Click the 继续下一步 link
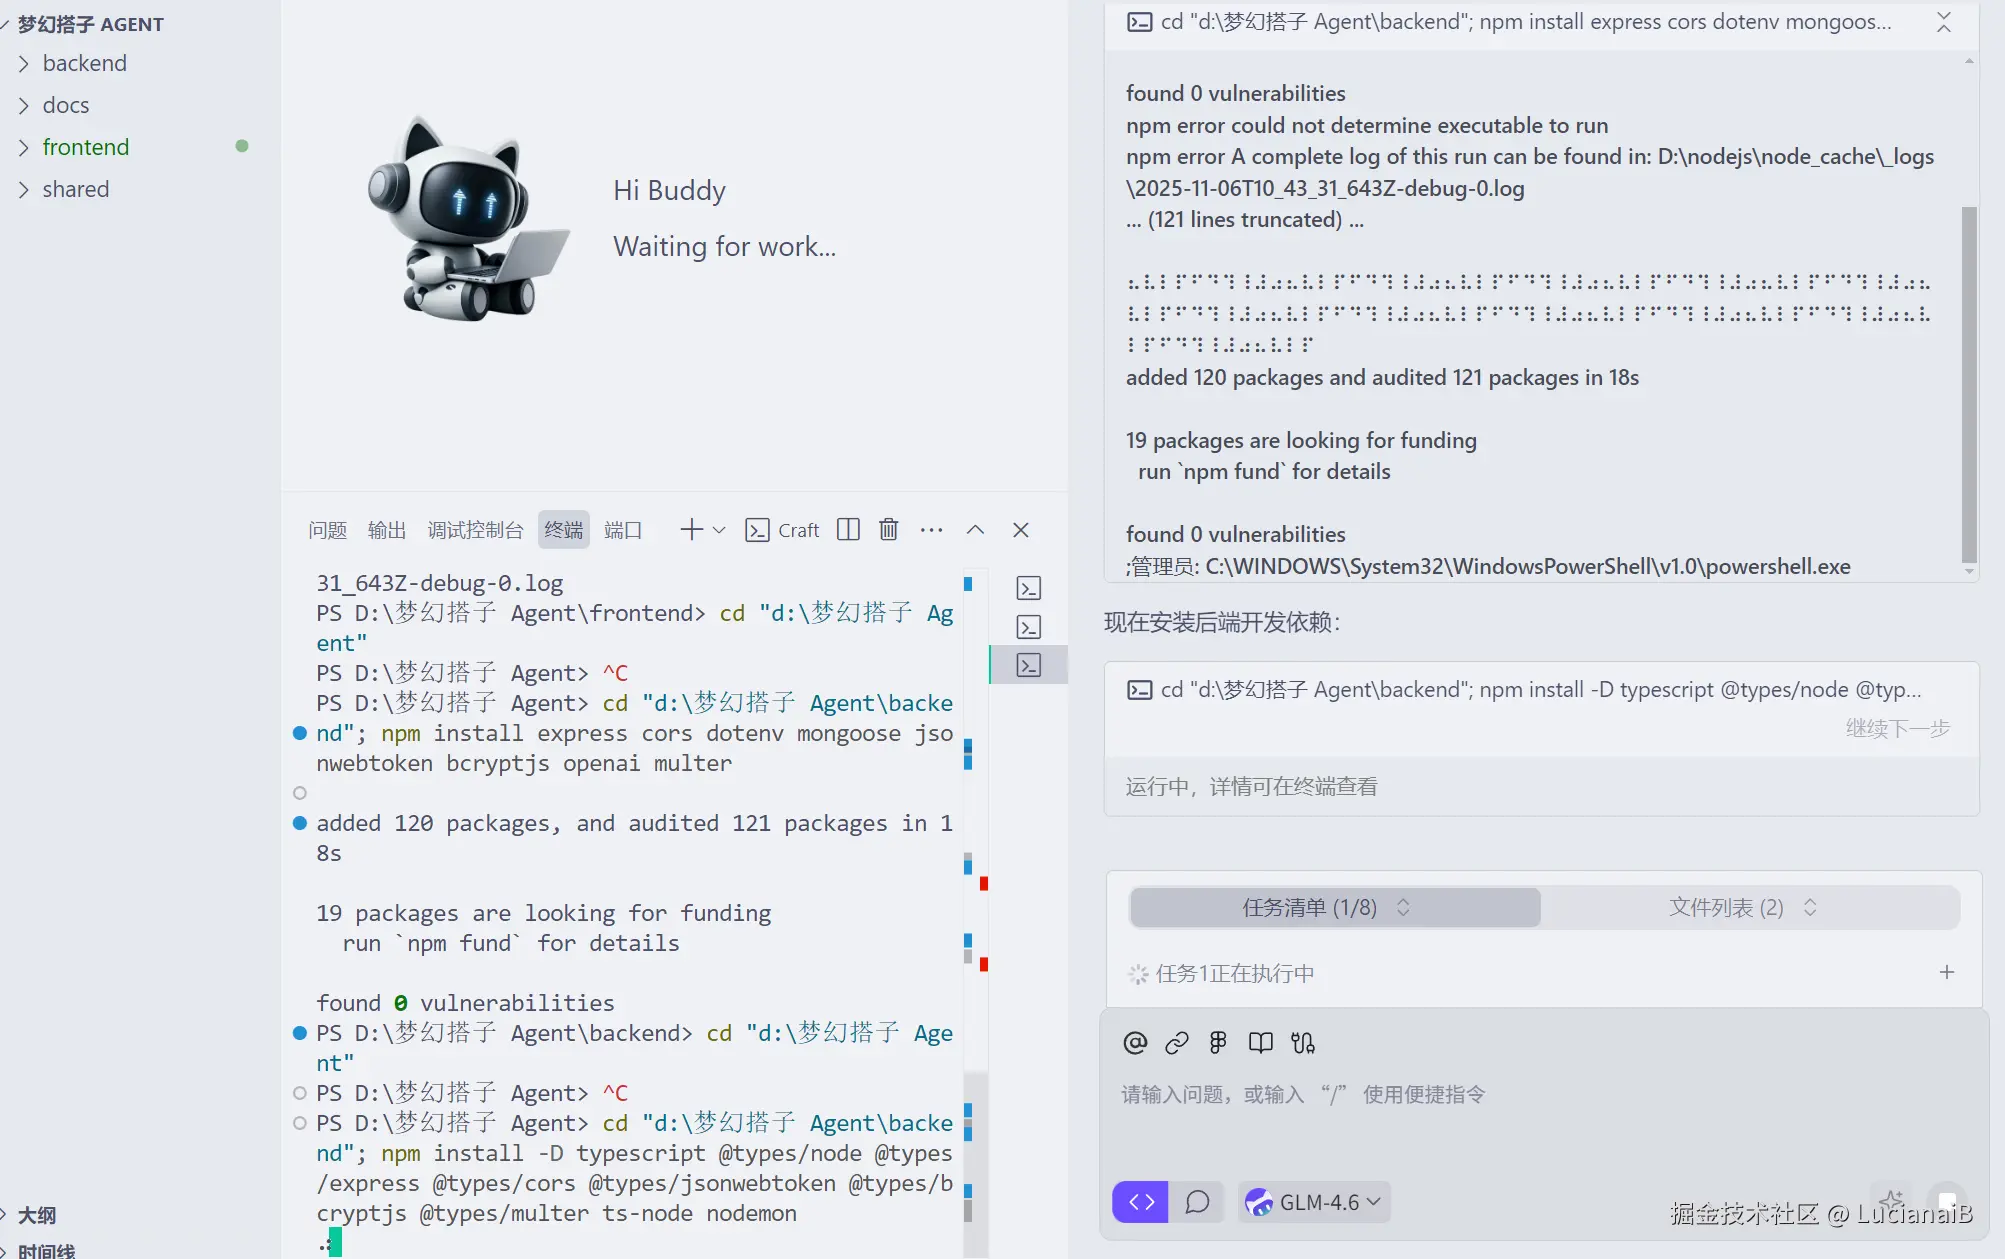 (x=1897, y=728)
